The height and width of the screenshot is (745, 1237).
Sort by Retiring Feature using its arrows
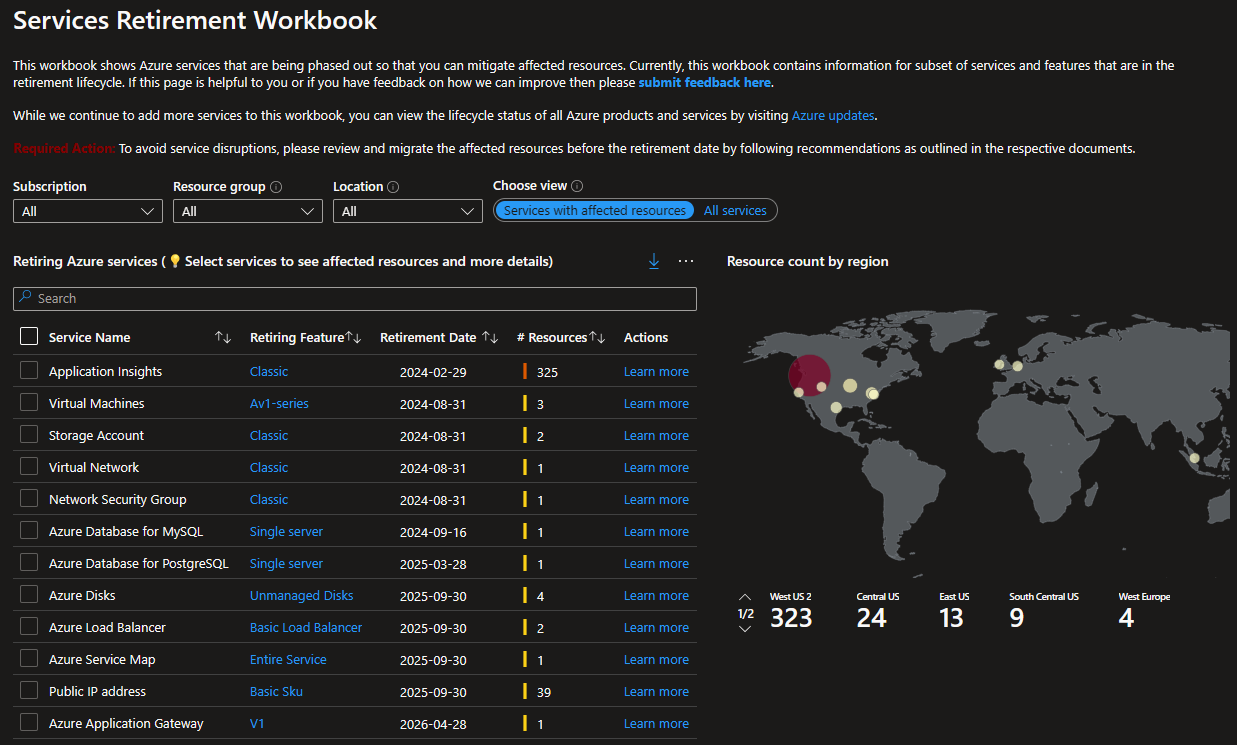[354, 338]
